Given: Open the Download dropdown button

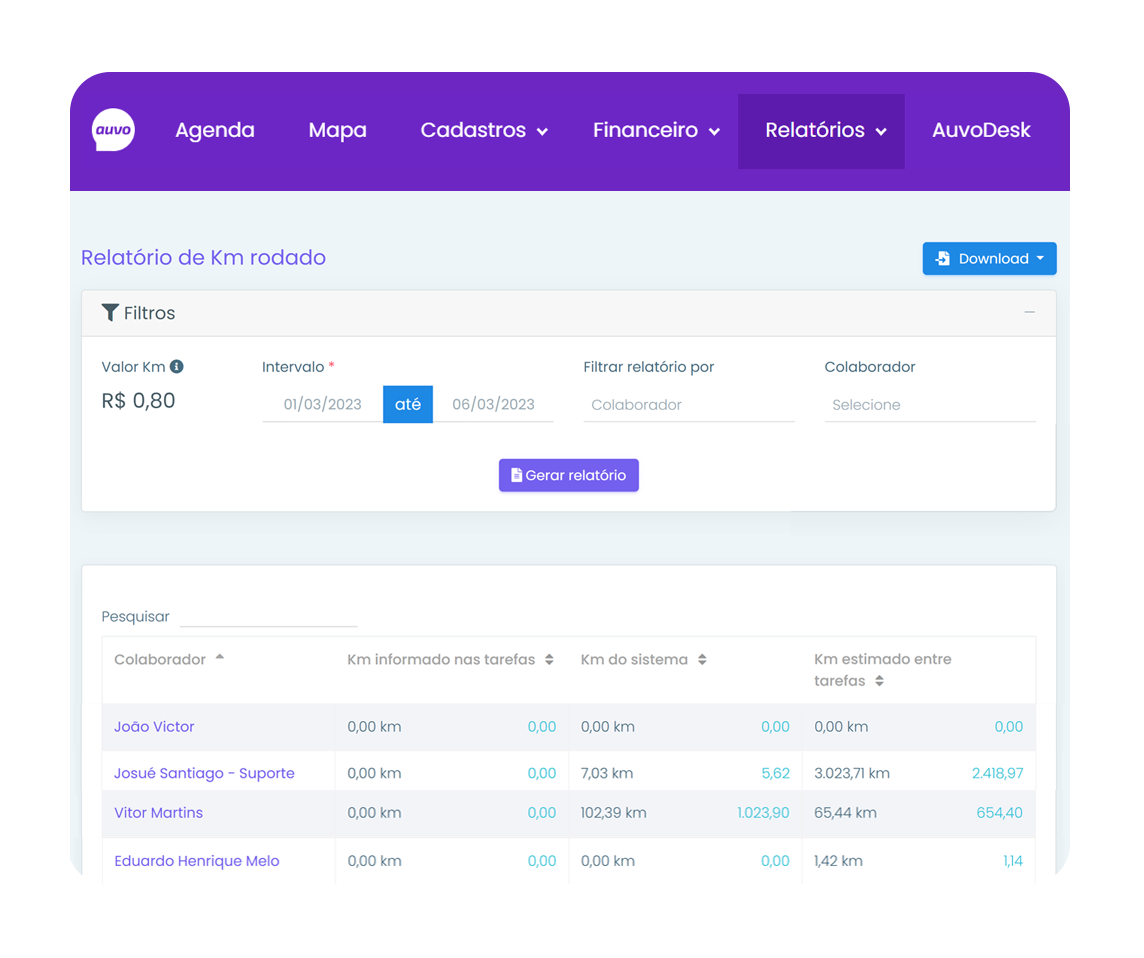Looking at the screenshot, I should coord(989,259).
